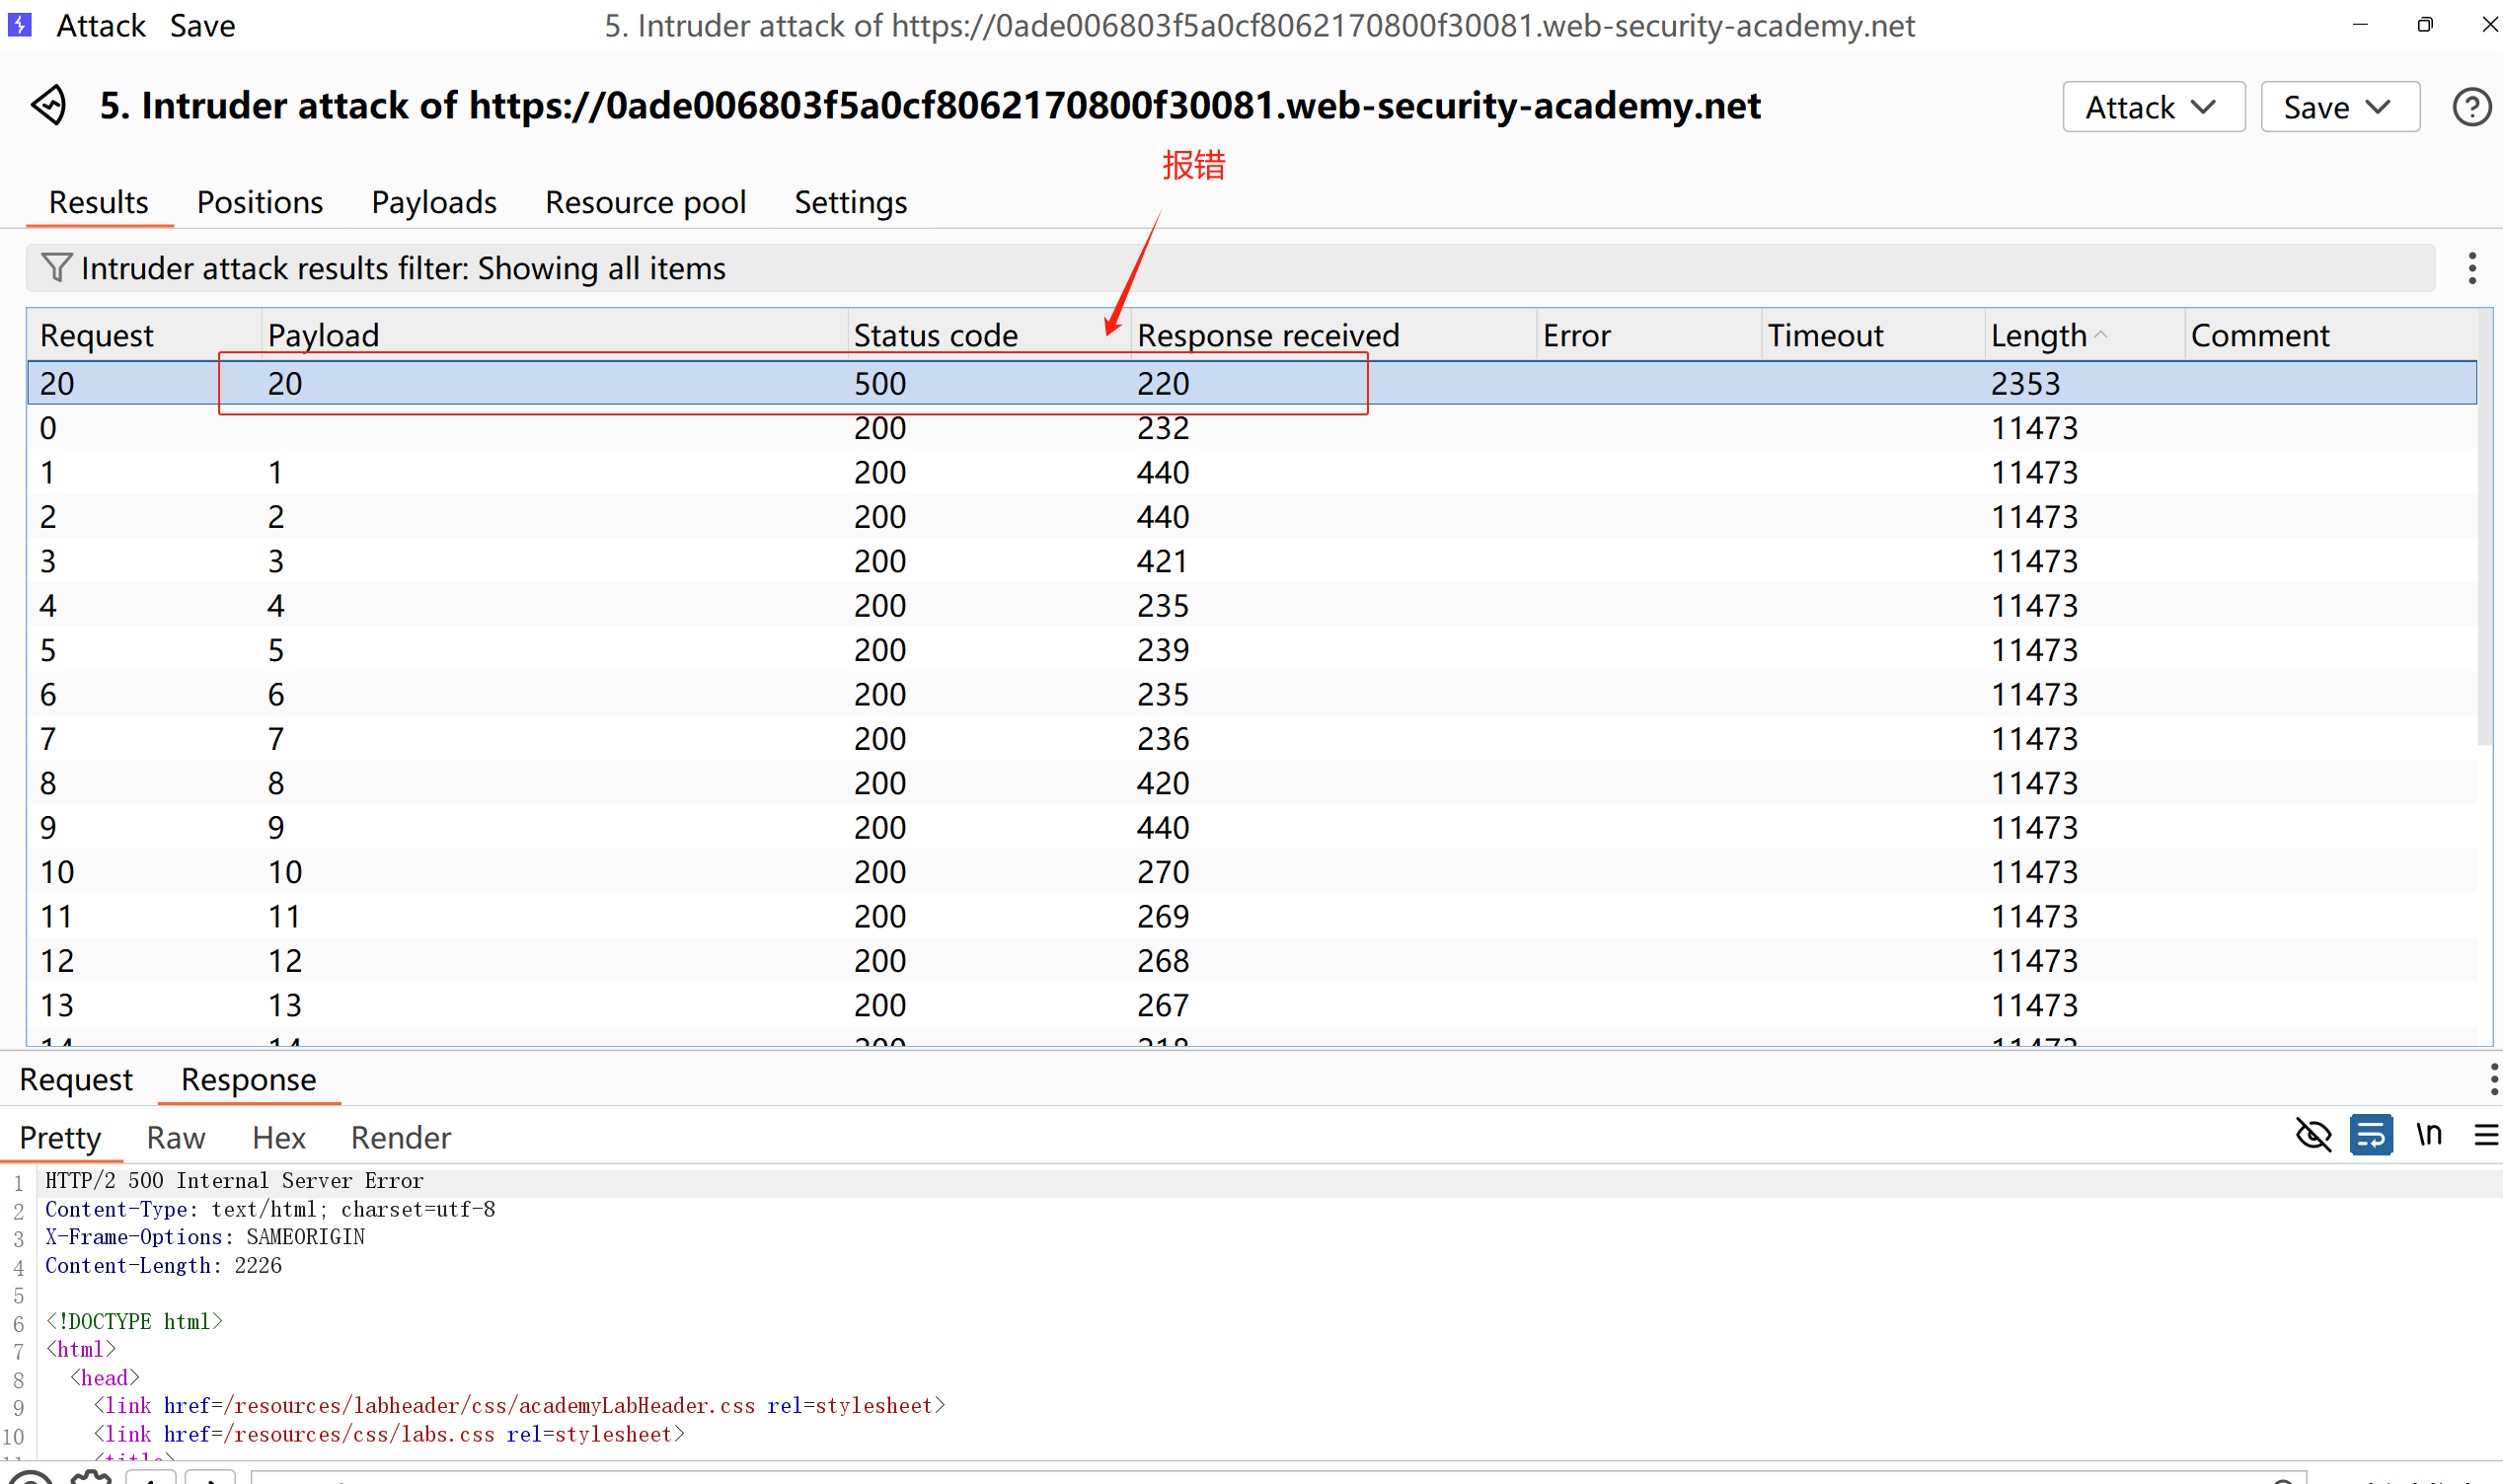The width and height of the screenshot is (2503, 1484).
Task: Click the results filter funnel icon
Action: pos(56,268)
